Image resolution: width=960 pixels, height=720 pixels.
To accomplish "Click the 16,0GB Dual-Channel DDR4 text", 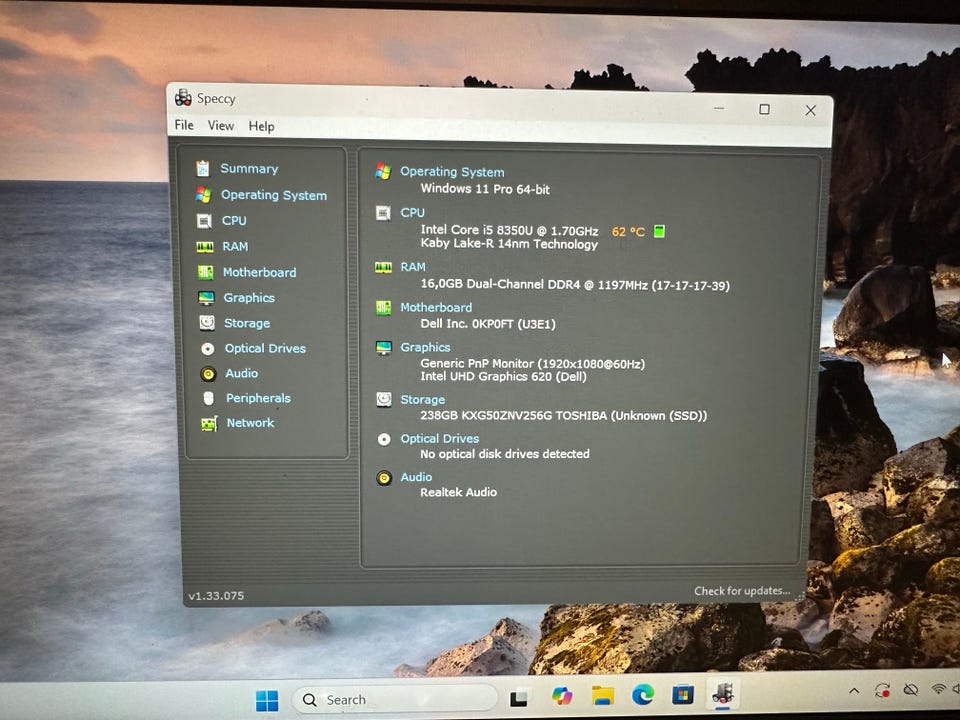I will click(x=575, y=285).
